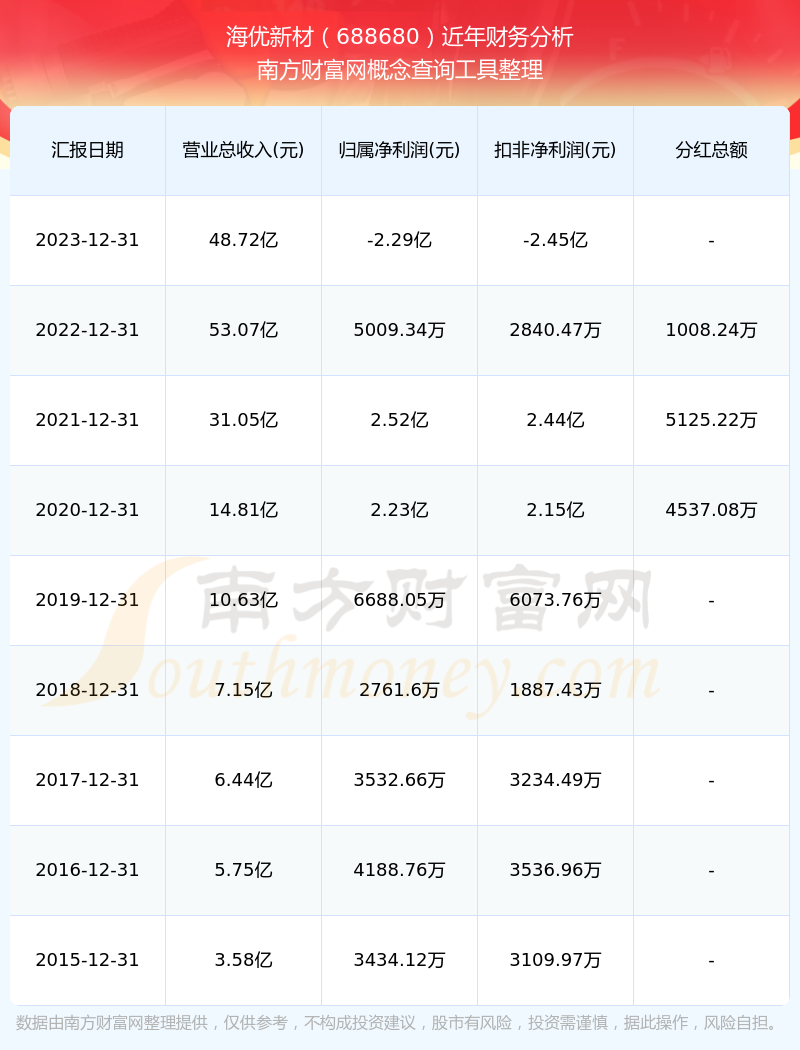Screen dimensions: 800x1050
Task: Select the 6688.05万 net profit cell
Action: click(x=400, y=601)
